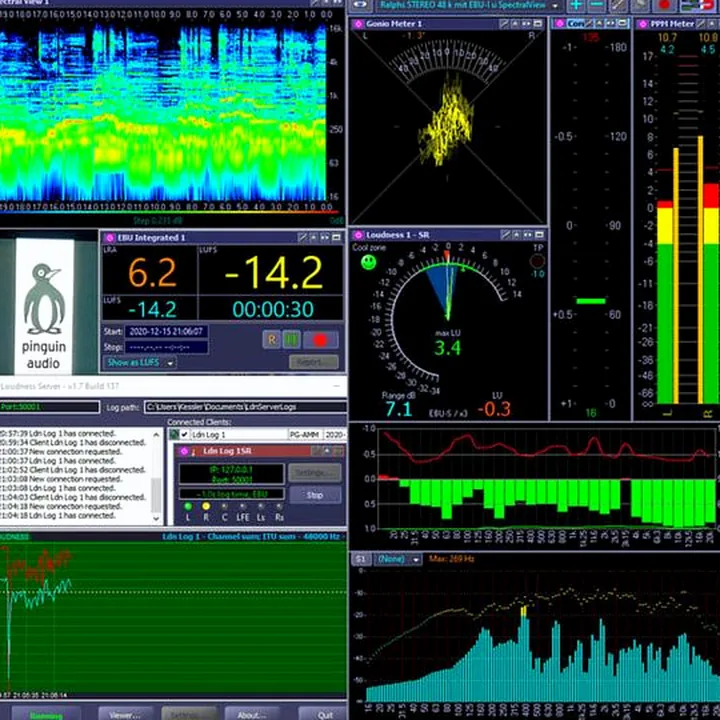Click the connection log scrollbar thumb

pyautogui.click(x=156, y=494)
